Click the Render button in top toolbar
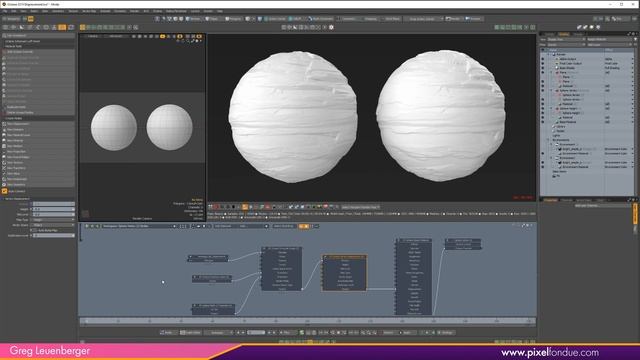 (454, 19)
